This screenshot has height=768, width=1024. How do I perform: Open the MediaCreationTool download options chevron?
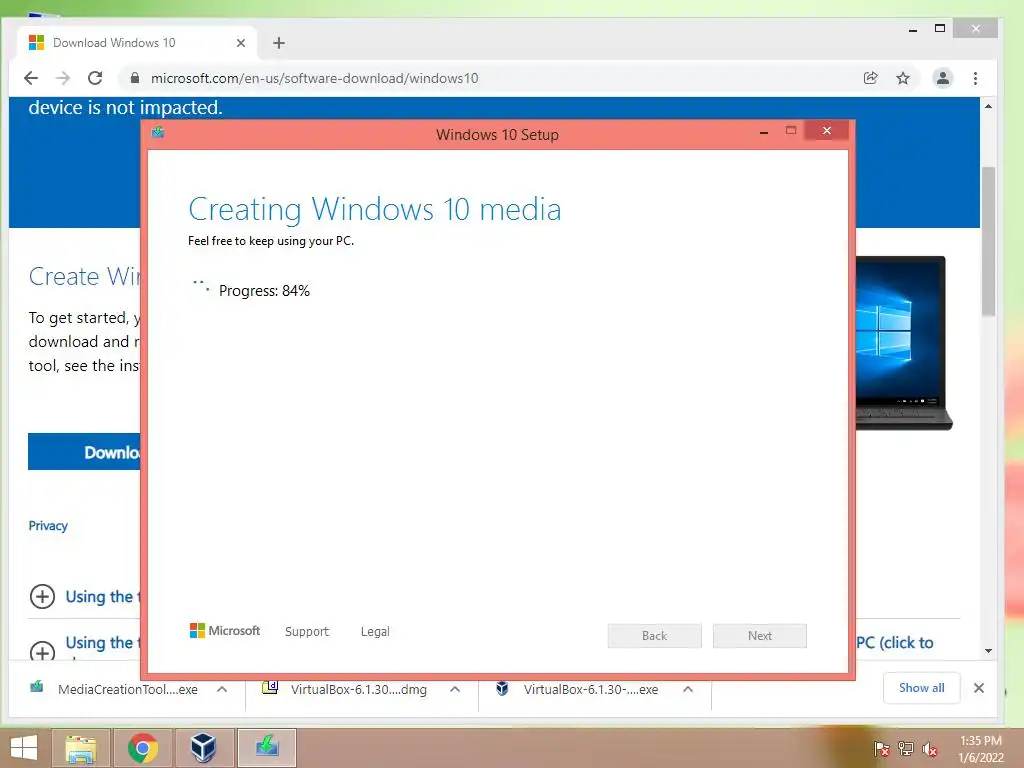pyautogui.click(x=222, y=689)
